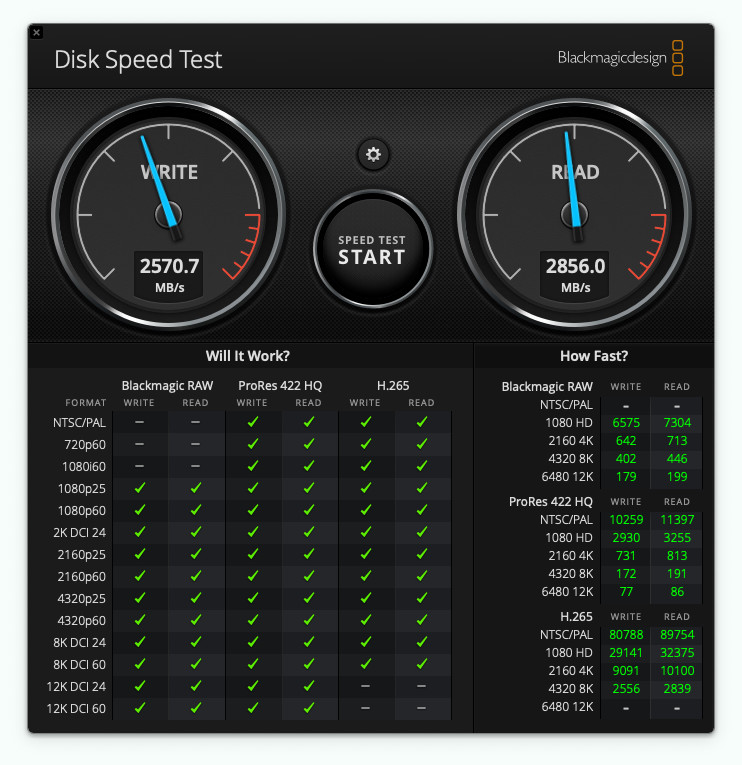Click the Will It Work? heading
Image resolution: width=742 pixels, height=765 pixels.
click(248, 356)
